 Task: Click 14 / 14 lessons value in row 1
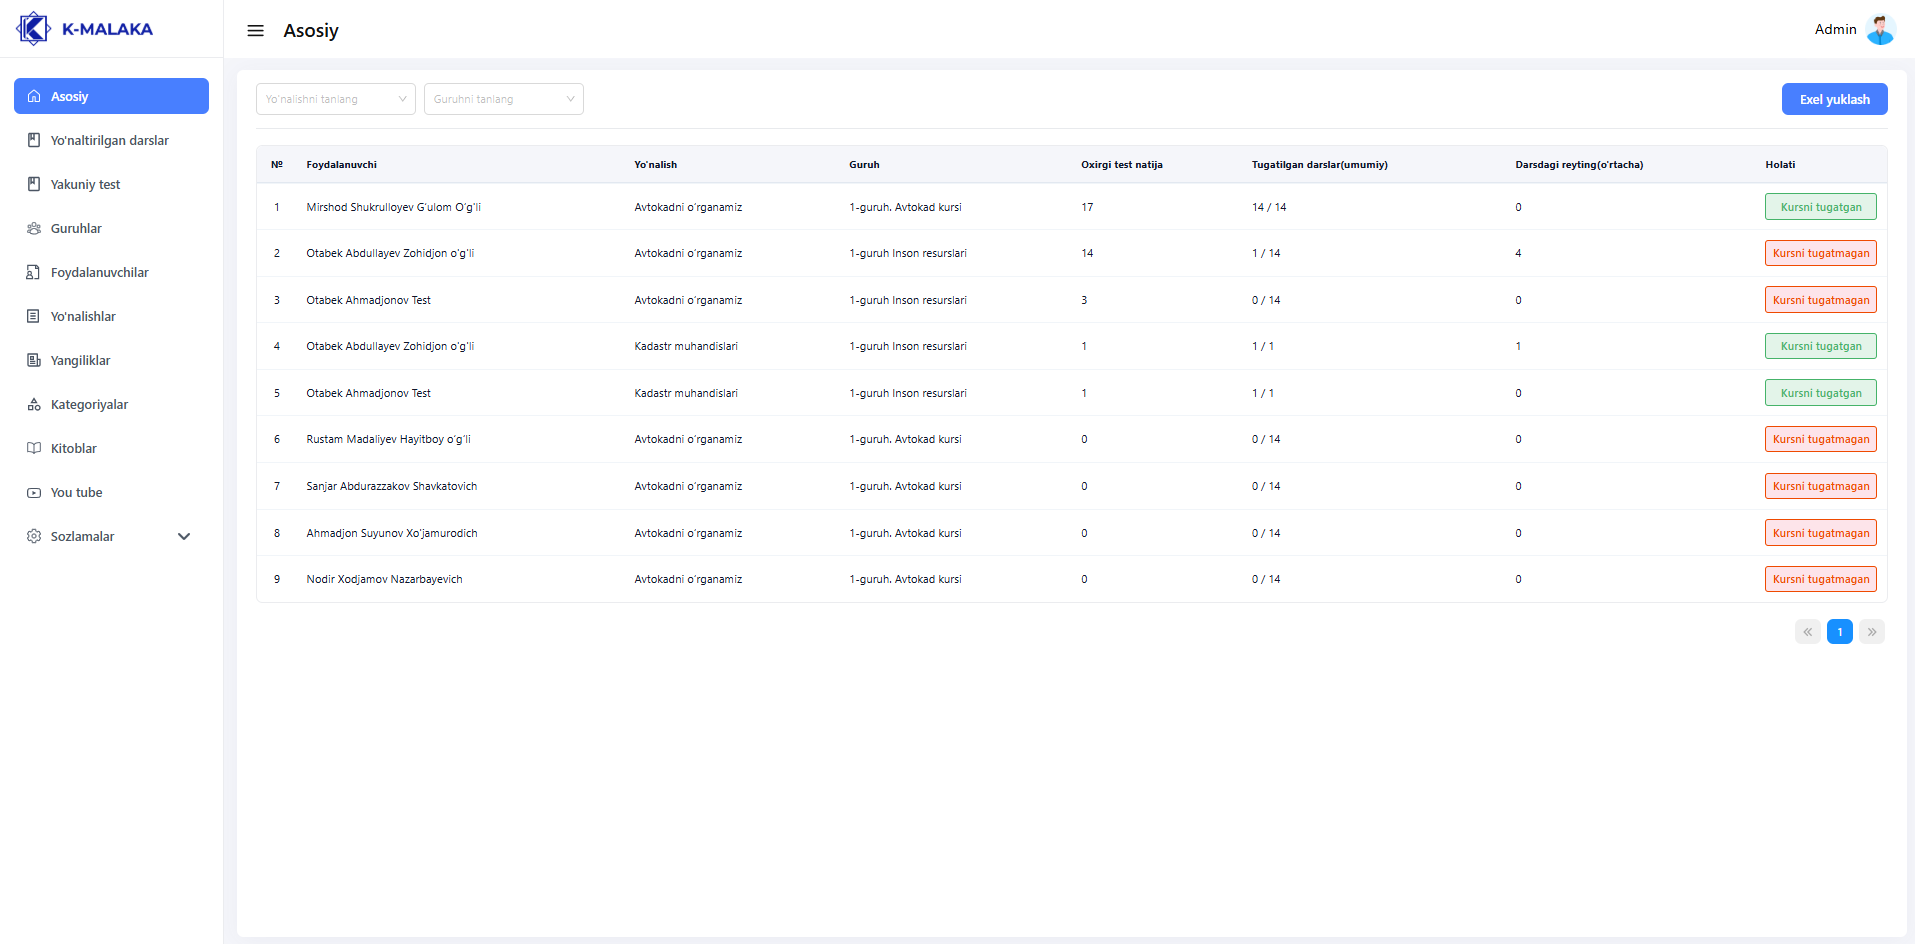pyautogui.click(x=1269, y=207)
